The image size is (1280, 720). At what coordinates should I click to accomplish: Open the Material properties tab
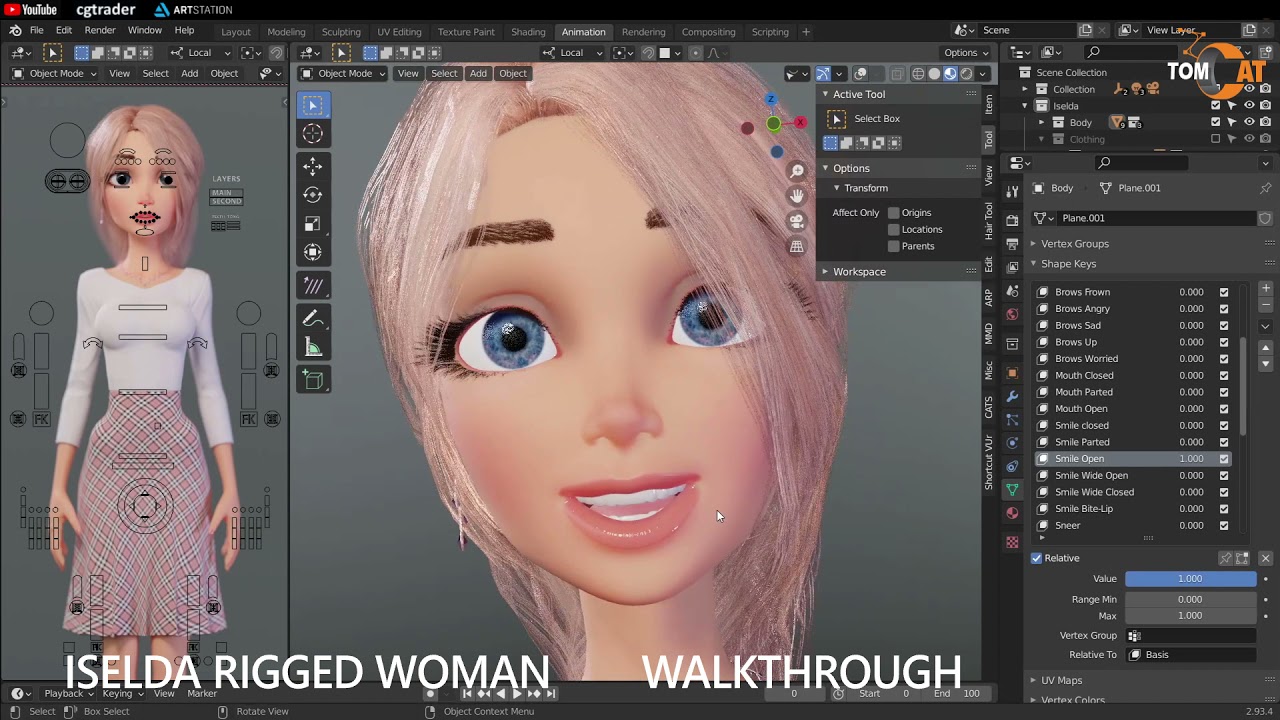1012,514
